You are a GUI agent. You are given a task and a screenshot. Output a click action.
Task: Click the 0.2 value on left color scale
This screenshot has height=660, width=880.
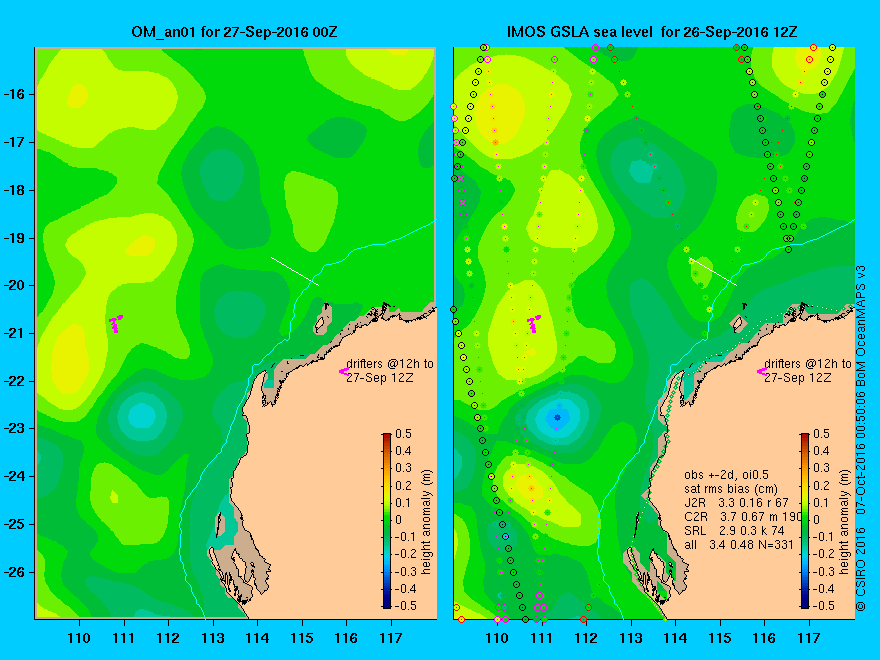click(403, 485)
